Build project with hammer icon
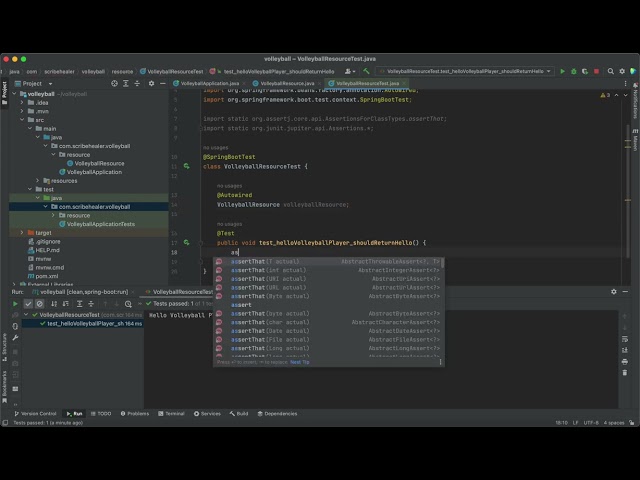Viewport: 640px width, 480px height. click(366, 71)
